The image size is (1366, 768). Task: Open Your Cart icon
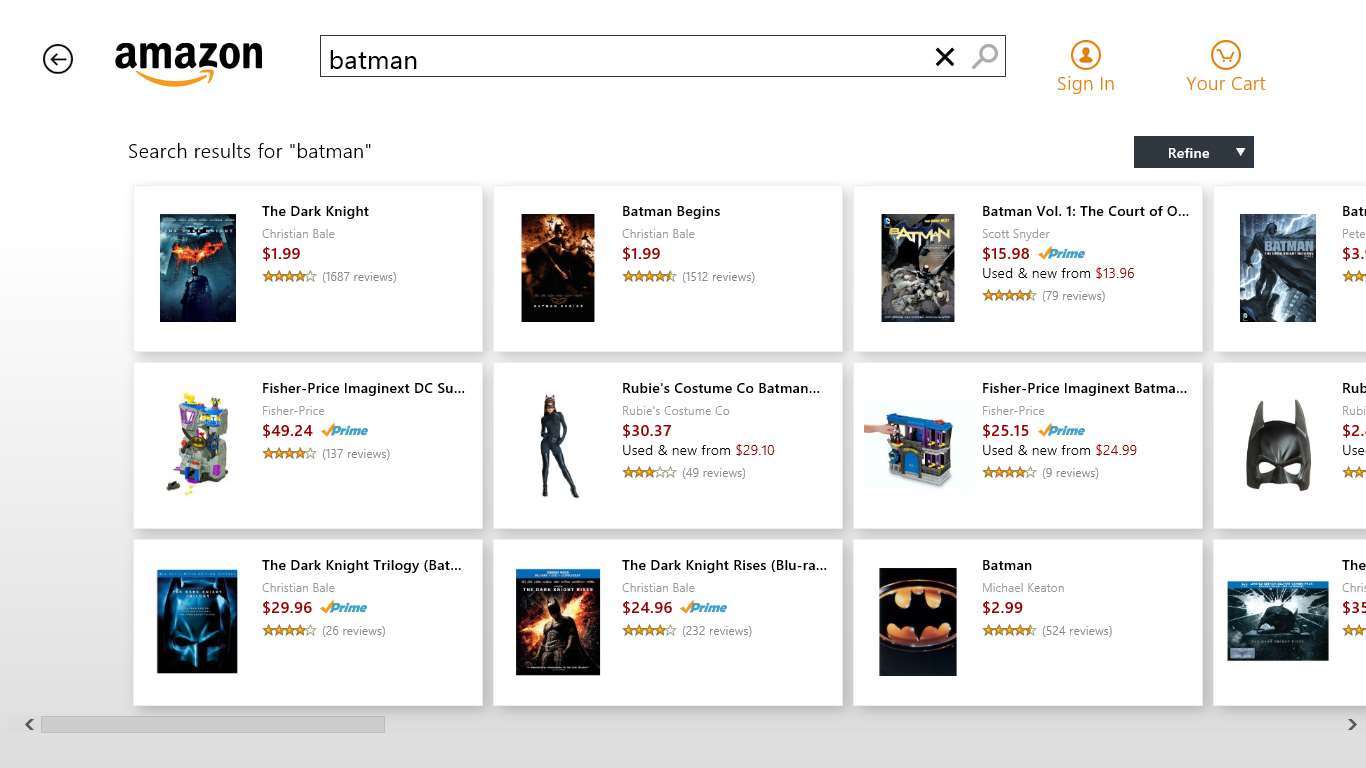(1225, 55)
